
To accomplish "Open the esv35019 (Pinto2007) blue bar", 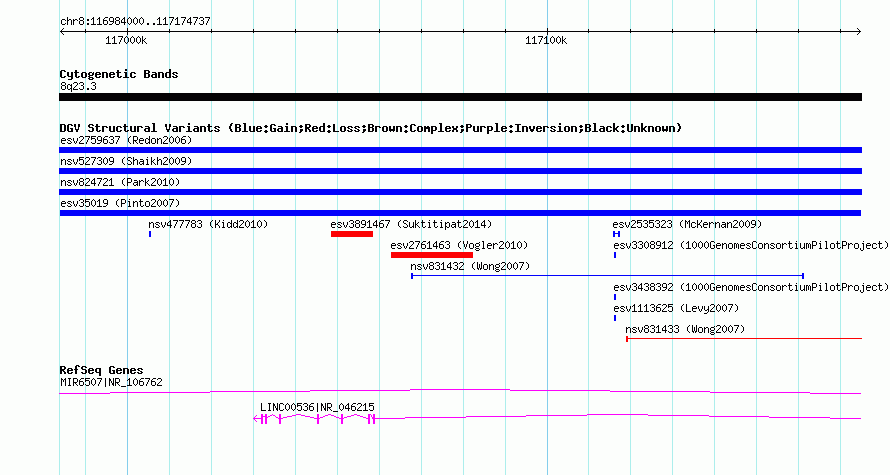I will tap(460, 213).
